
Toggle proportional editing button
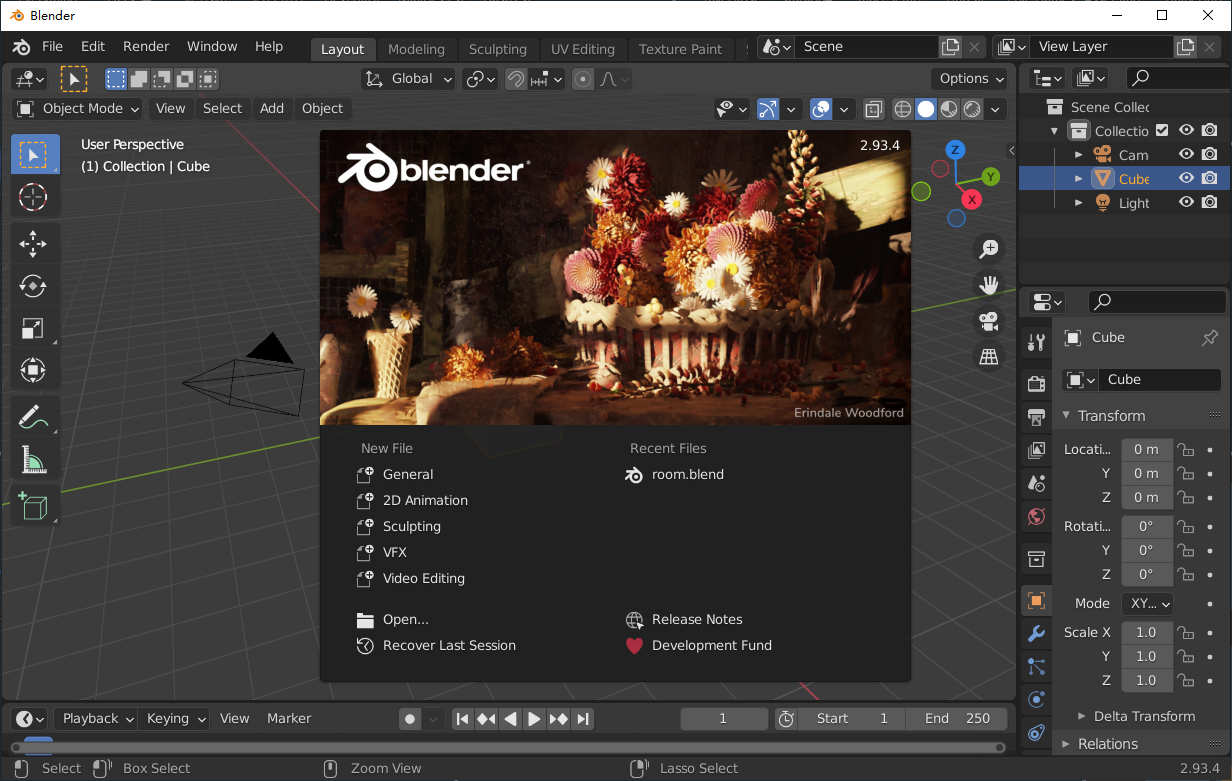pos(584,79)
